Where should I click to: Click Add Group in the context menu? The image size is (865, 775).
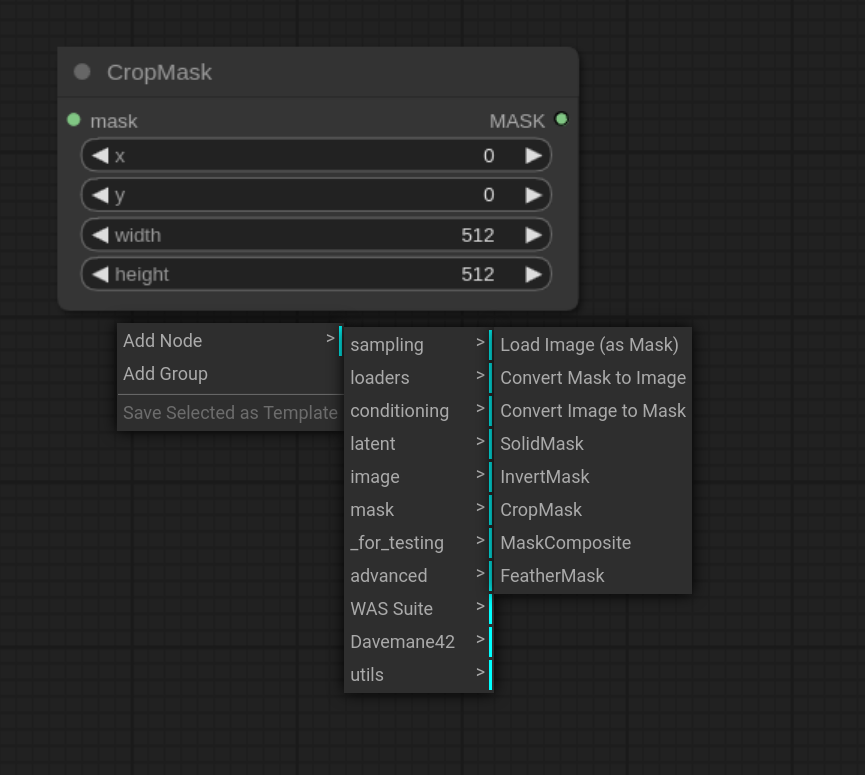165,374
